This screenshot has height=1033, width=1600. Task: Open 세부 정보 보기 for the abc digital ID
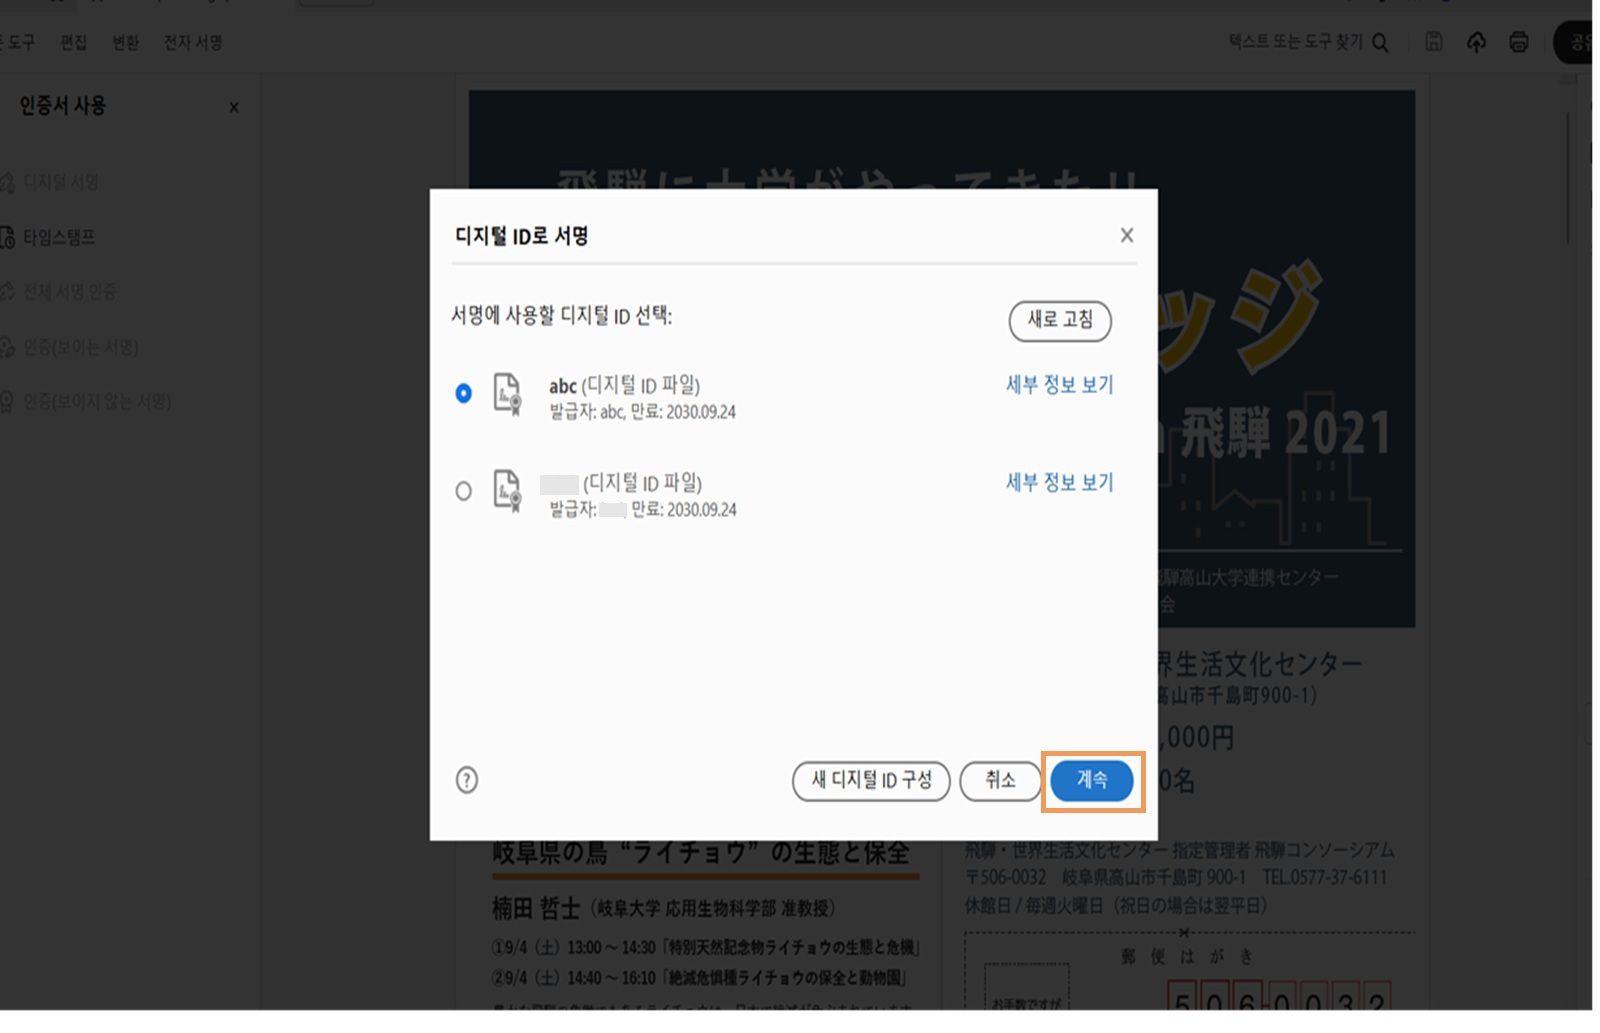pyautogui.click(x=1059, y=385)
